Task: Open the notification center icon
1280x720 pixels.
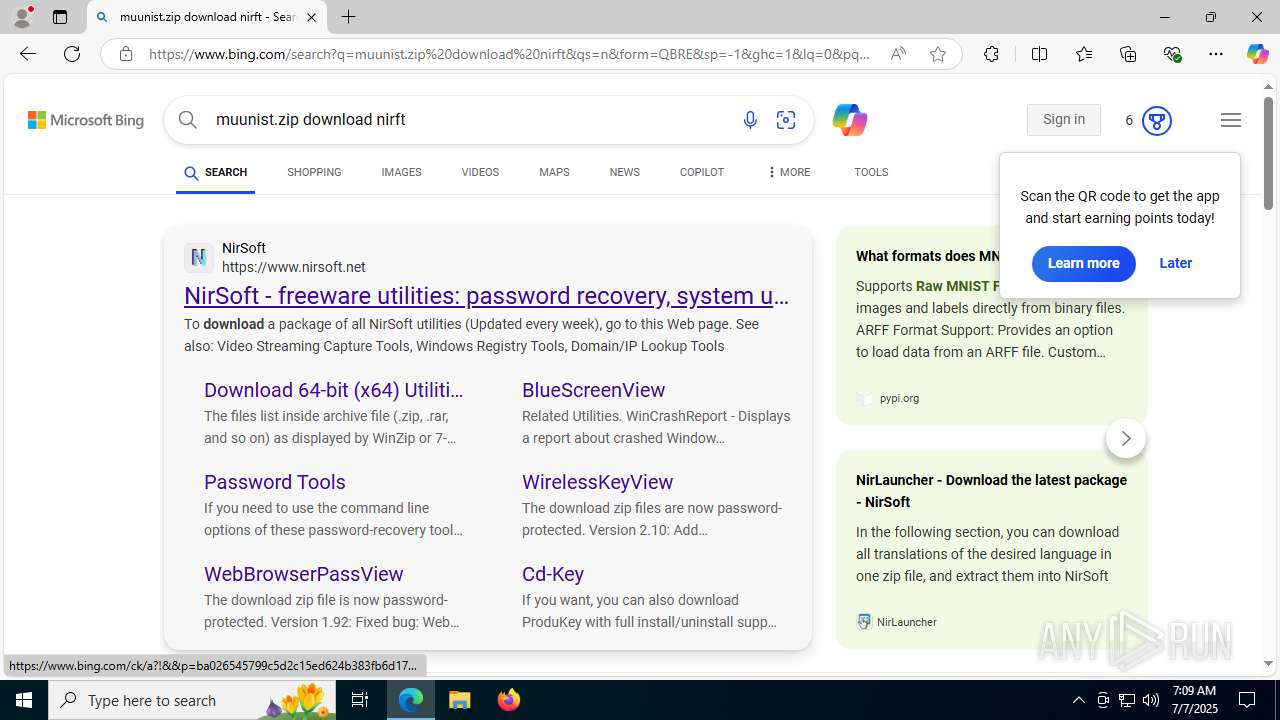Action: (1247, 700)
